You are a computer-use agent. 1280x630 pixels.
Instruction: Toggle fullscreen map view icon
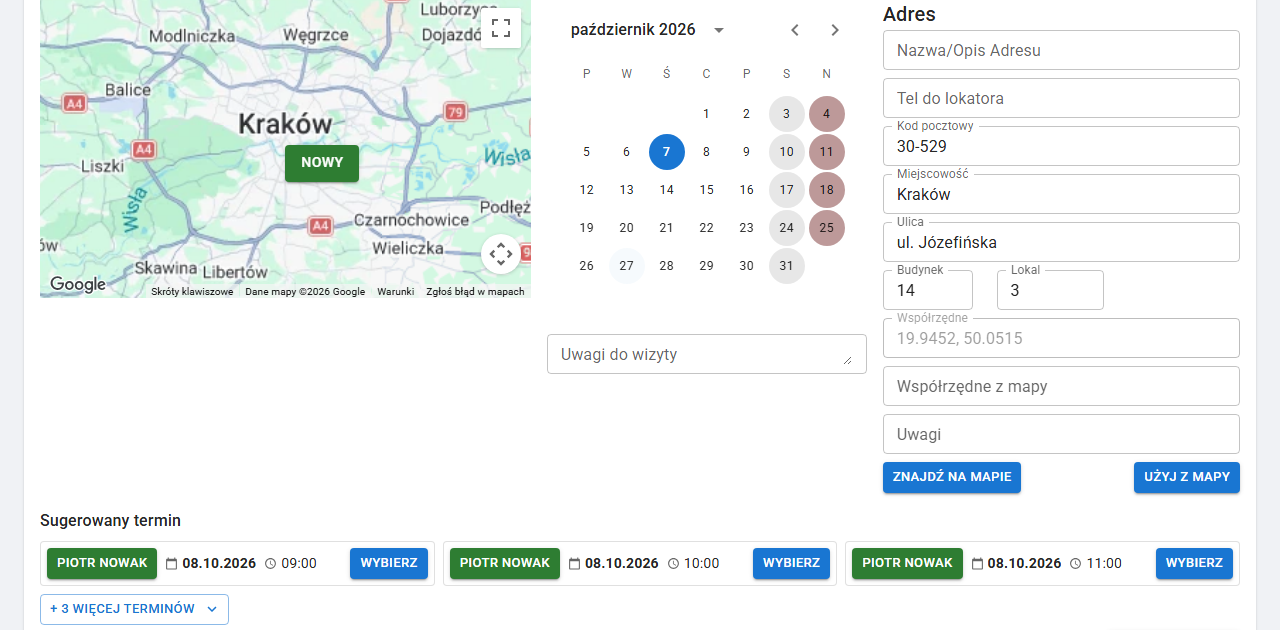[x=501, y=28]
